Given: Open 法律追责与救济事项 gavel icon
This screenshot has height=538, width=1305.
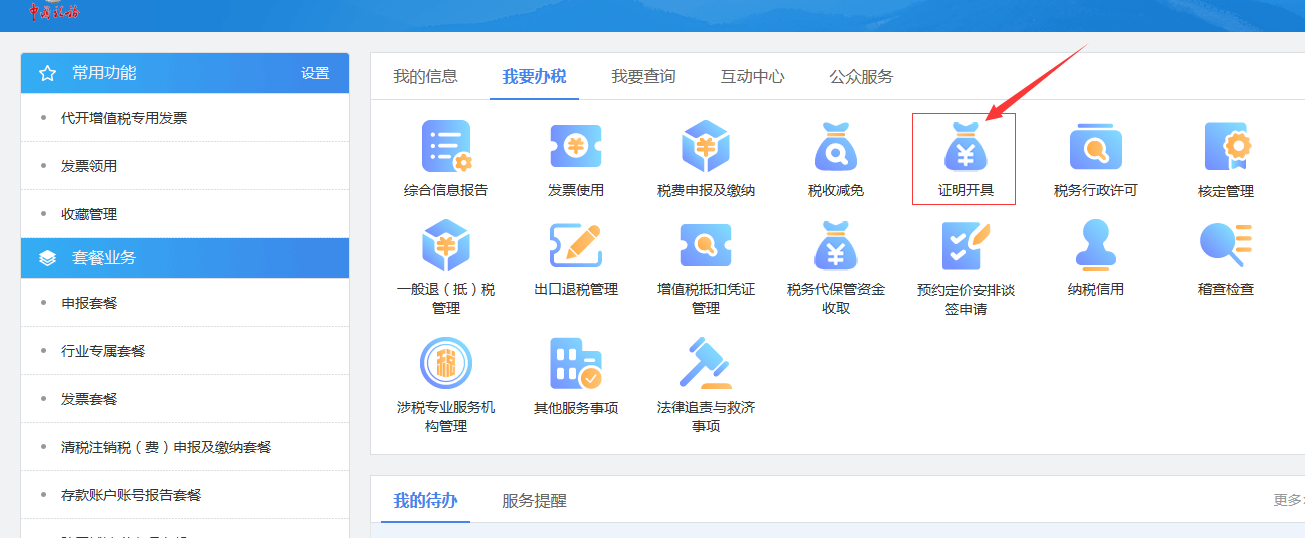Looking at the screenshot, I should coord(706,364).
